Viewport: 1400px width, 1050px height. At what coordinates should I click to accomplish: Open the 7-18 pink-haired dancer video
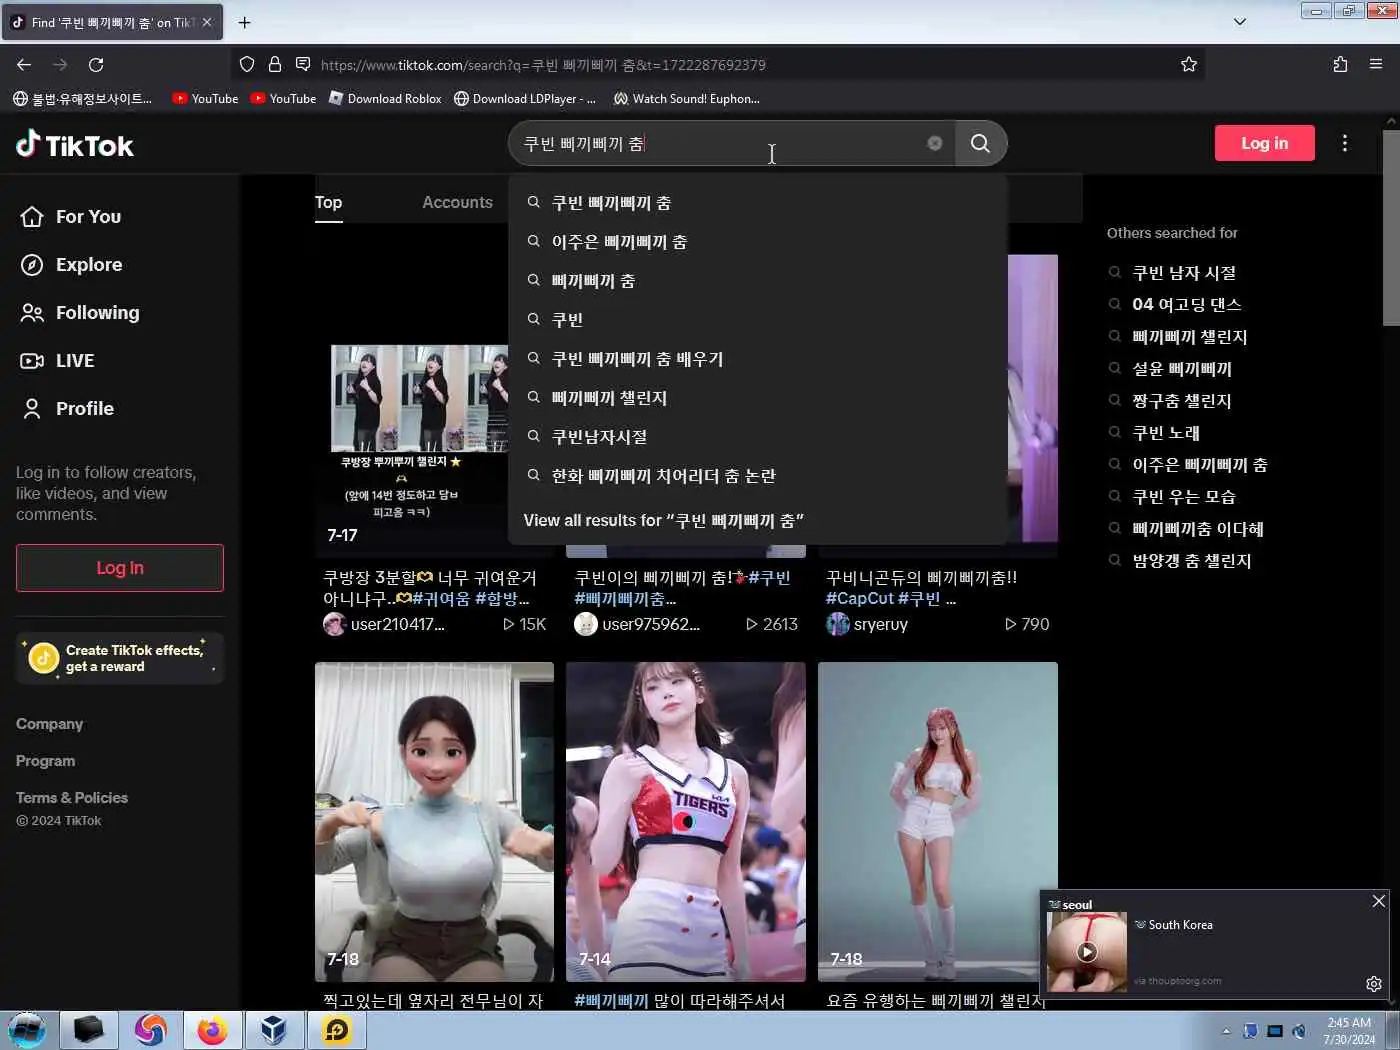(938, 821)
